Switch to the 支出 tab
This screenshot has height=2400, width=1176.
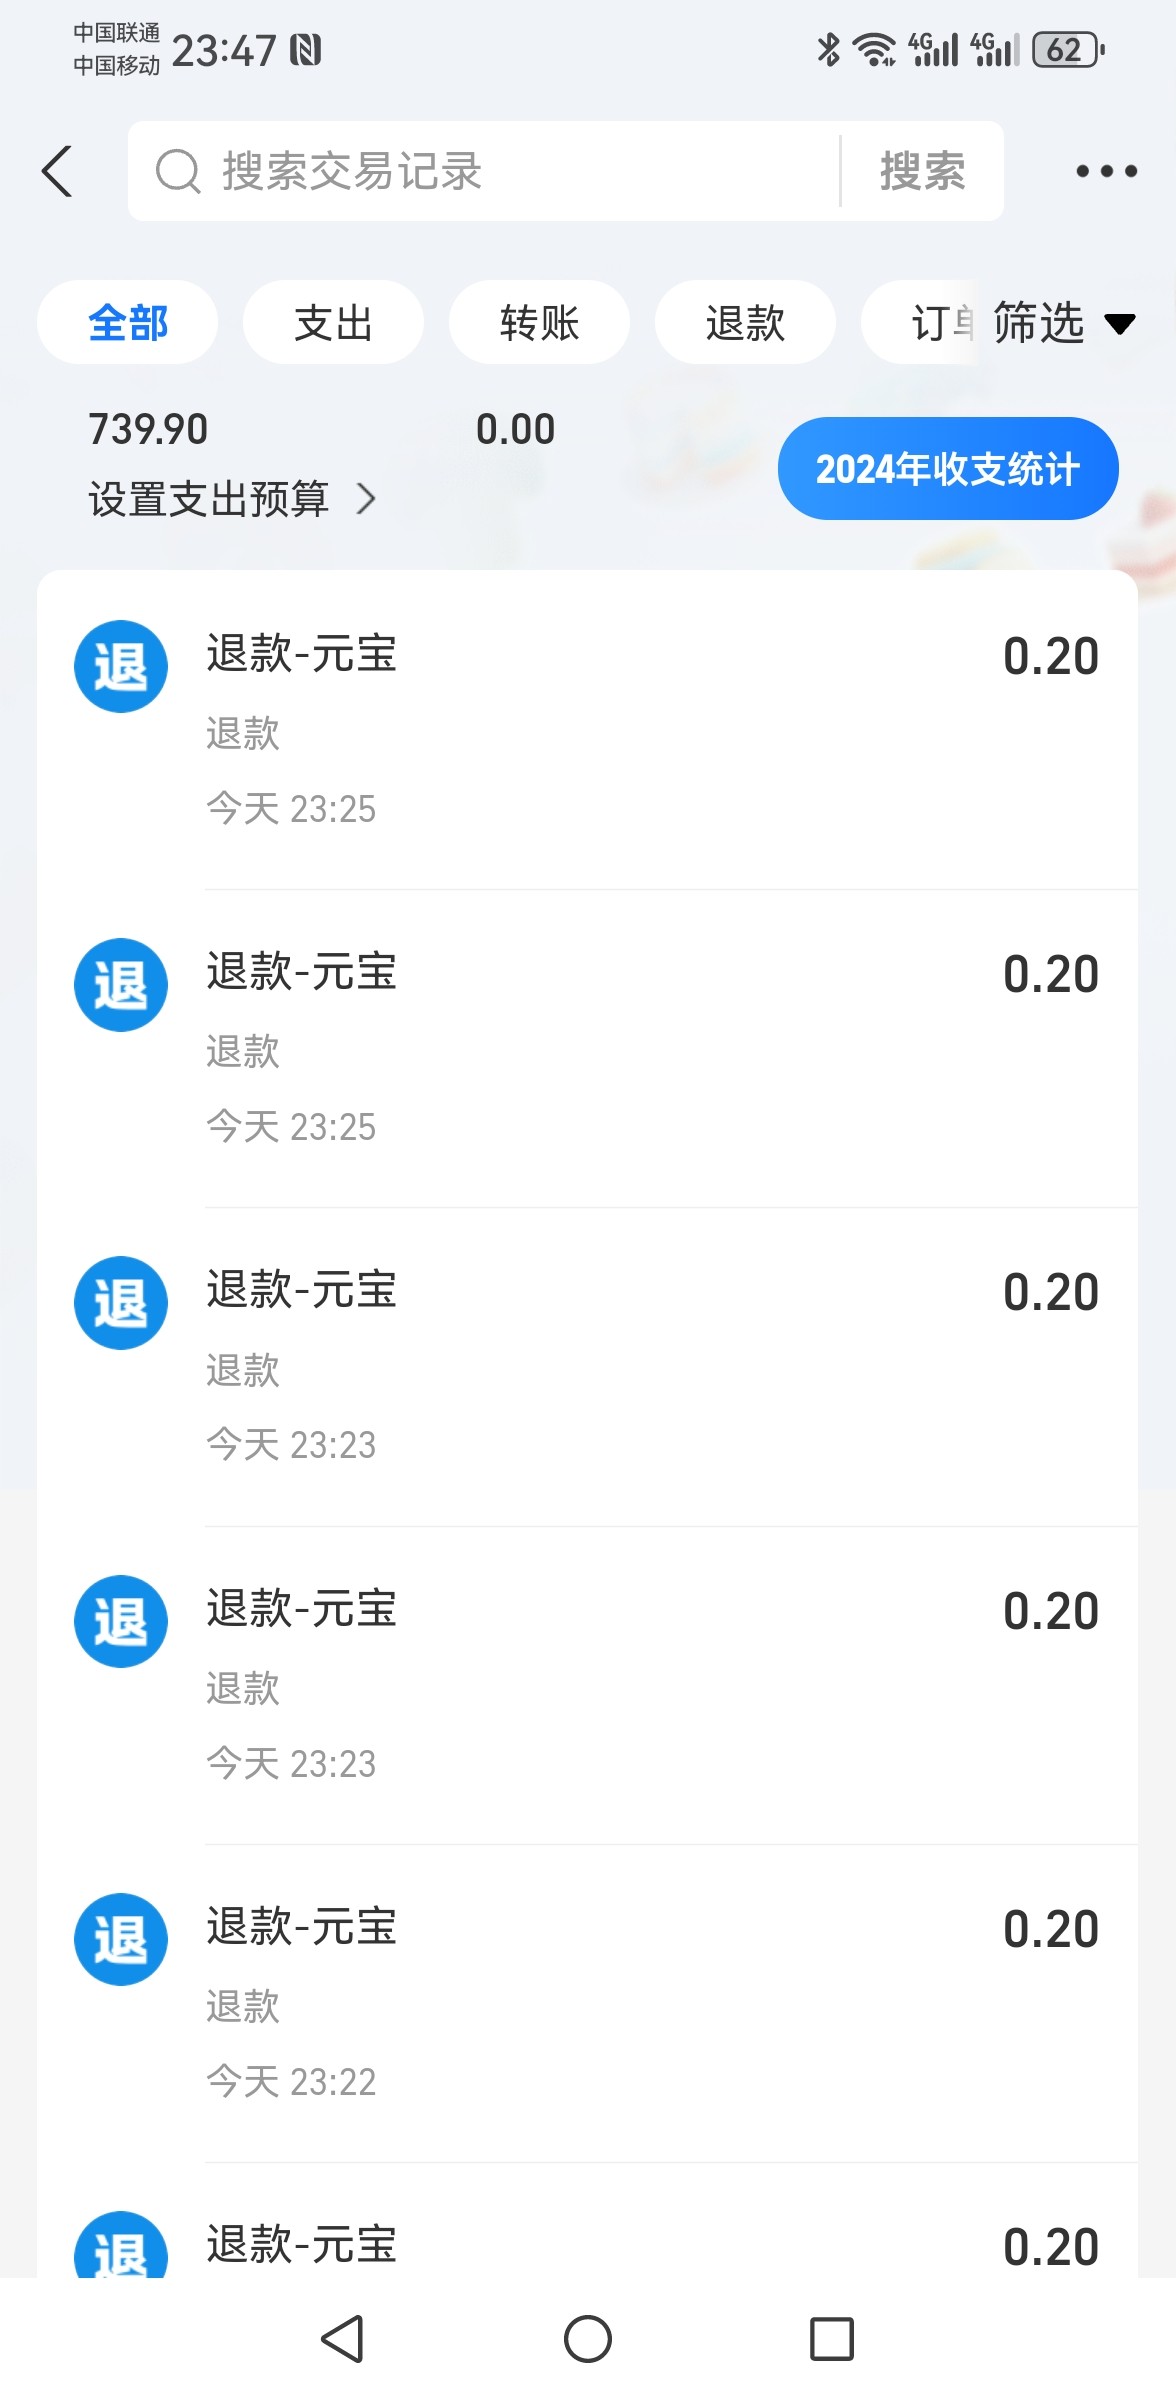tap(333, 323)
